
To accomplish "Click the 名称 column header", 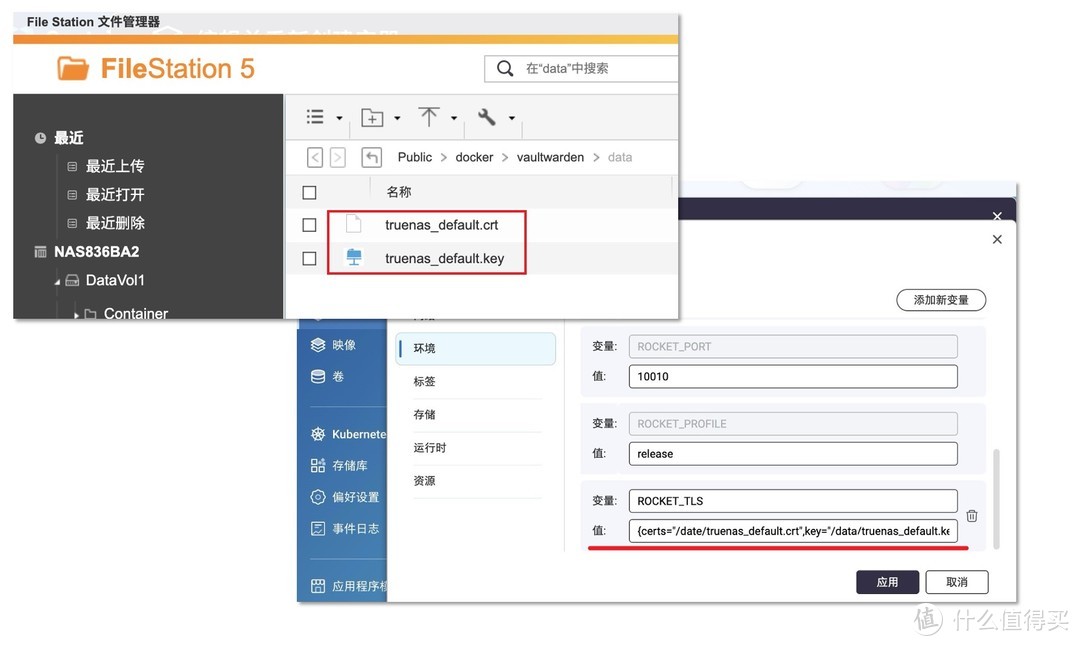I will click(398, 192).
